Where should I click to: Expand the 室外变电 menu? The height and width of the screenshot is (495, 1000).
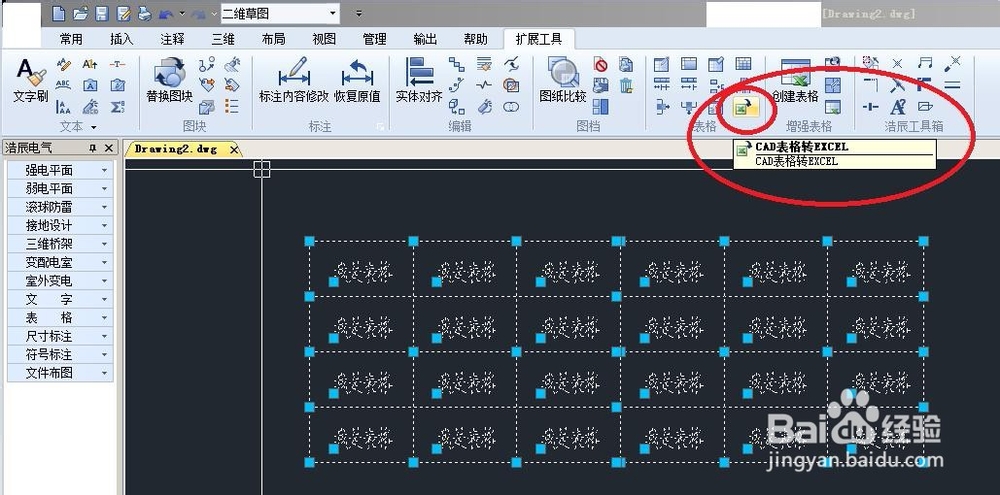pyautogui.click(x=60, y=281)
